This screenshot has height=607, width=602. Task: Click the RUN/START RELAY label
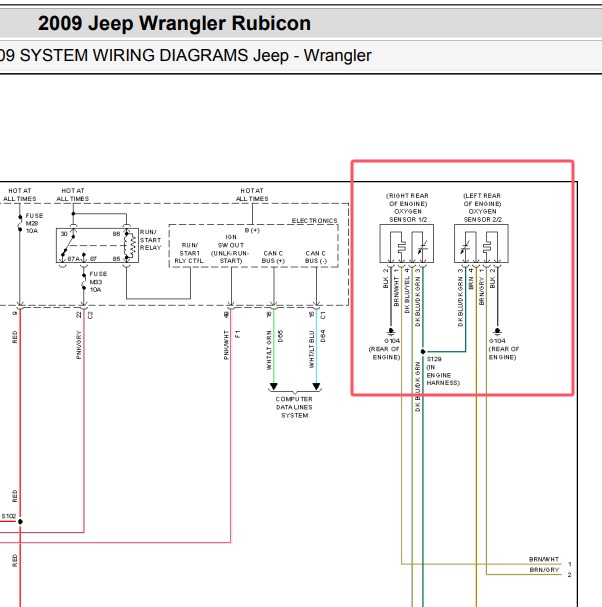click(151, 240)
